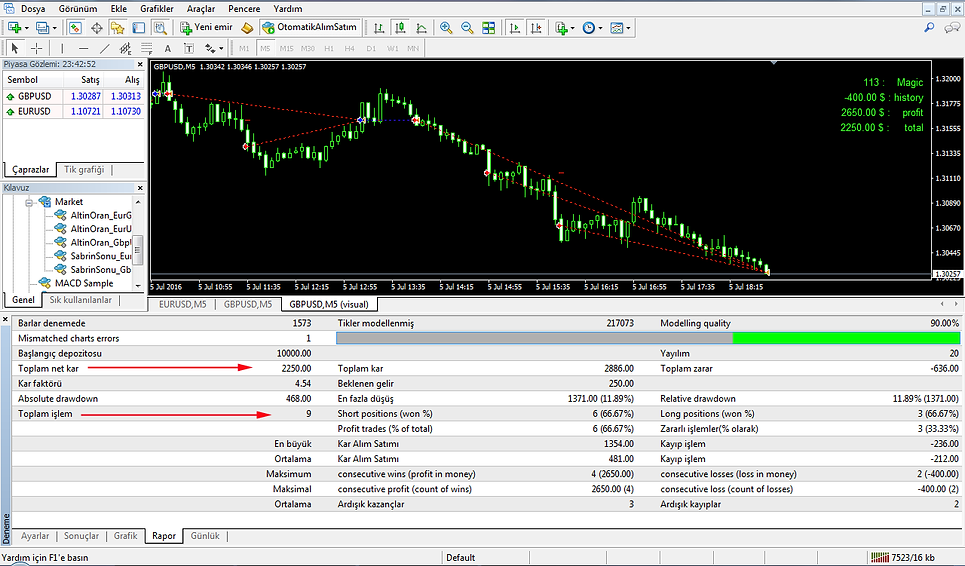Toggle the Terminal window icon

pos(139,28)
